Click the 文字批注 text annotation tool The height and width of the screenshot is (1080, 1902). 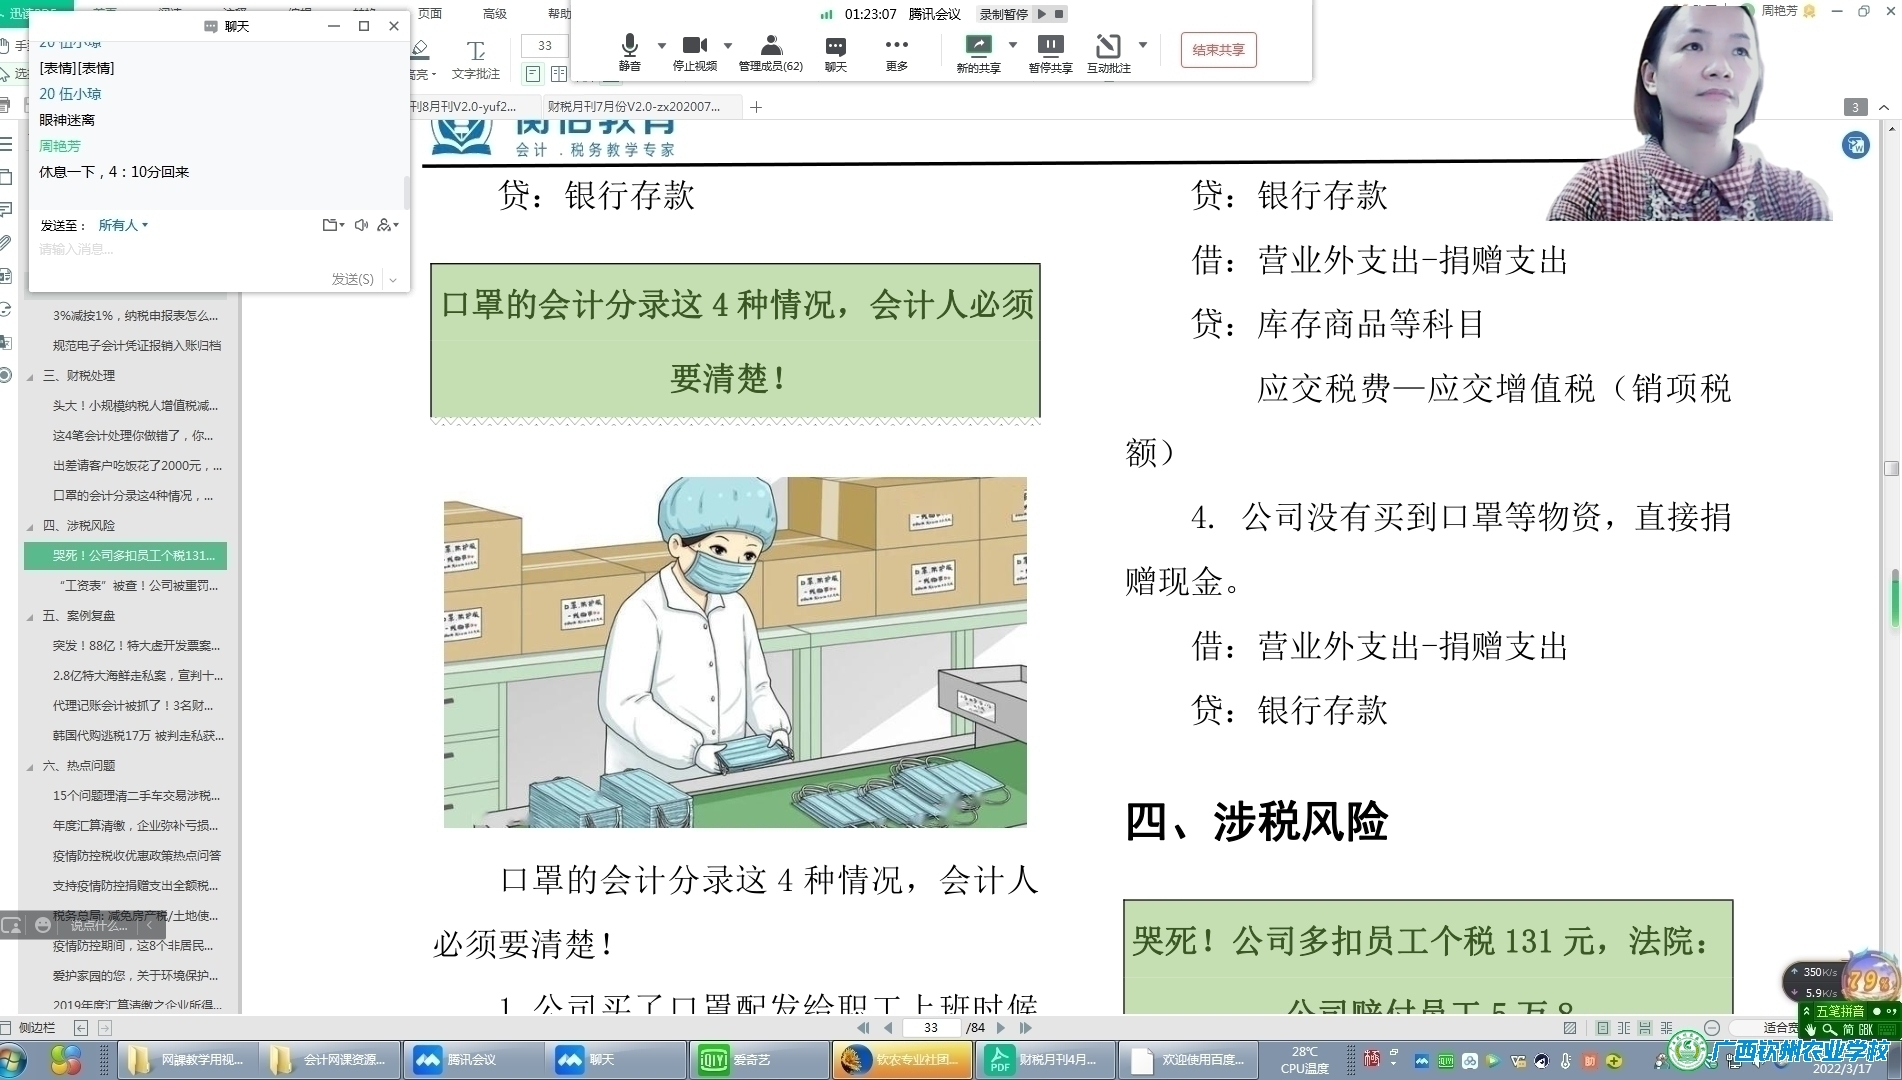click(x=475, y=58)
